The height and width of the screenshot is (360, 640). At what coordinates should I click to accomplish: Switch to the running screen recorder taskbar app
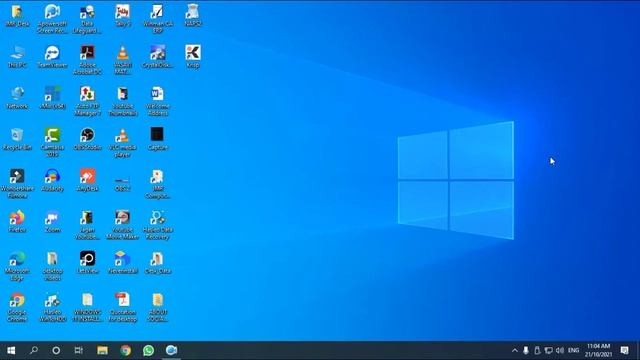point(171,350)
